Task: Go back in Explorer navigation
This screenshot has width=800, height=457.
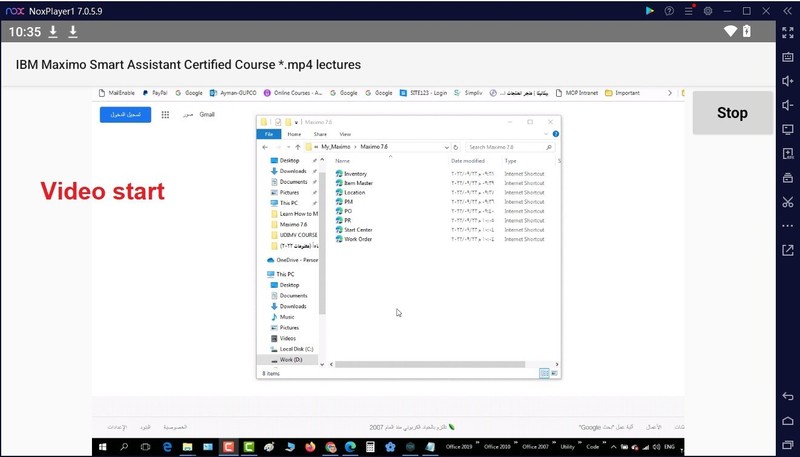Action: coord(265,147)
